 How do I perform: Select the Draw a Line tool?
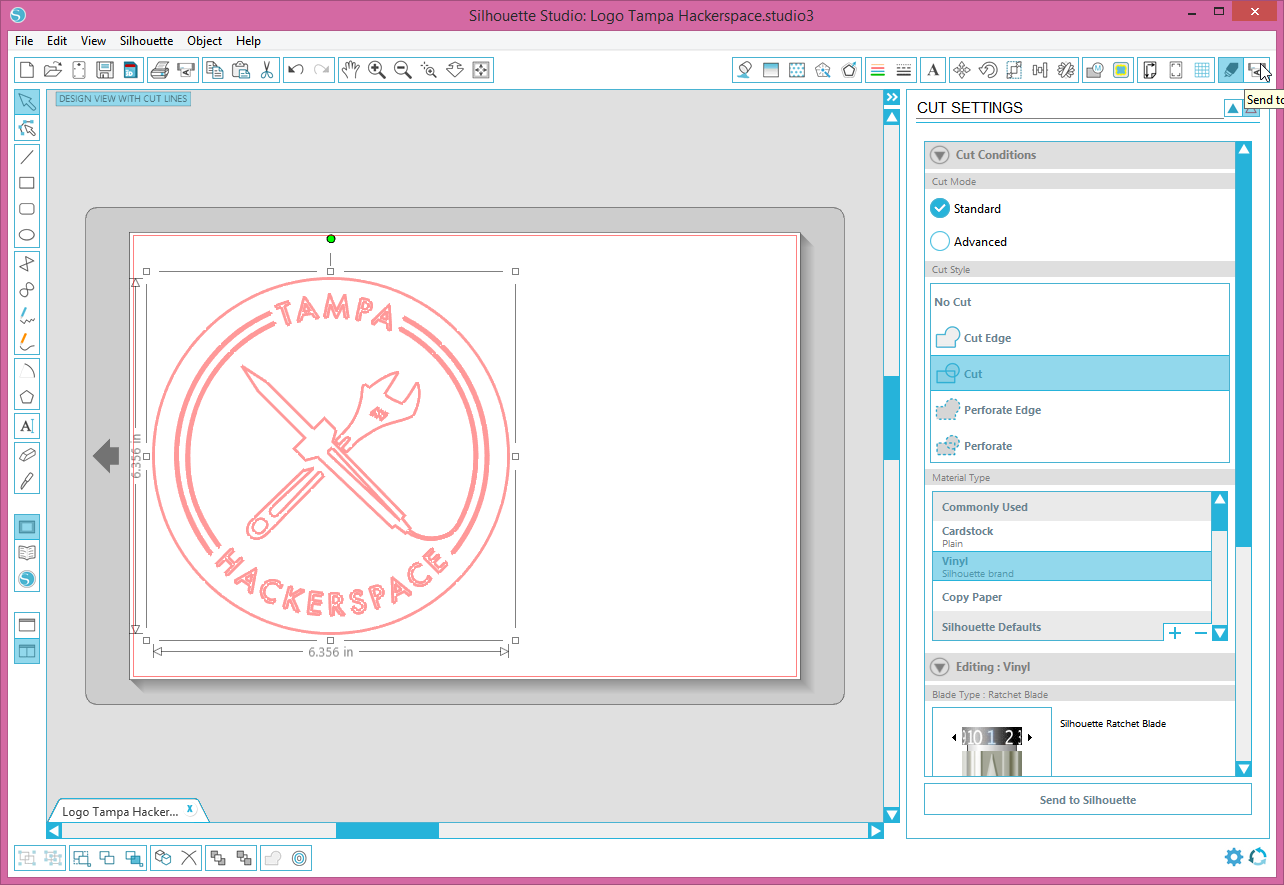(27, 156)
